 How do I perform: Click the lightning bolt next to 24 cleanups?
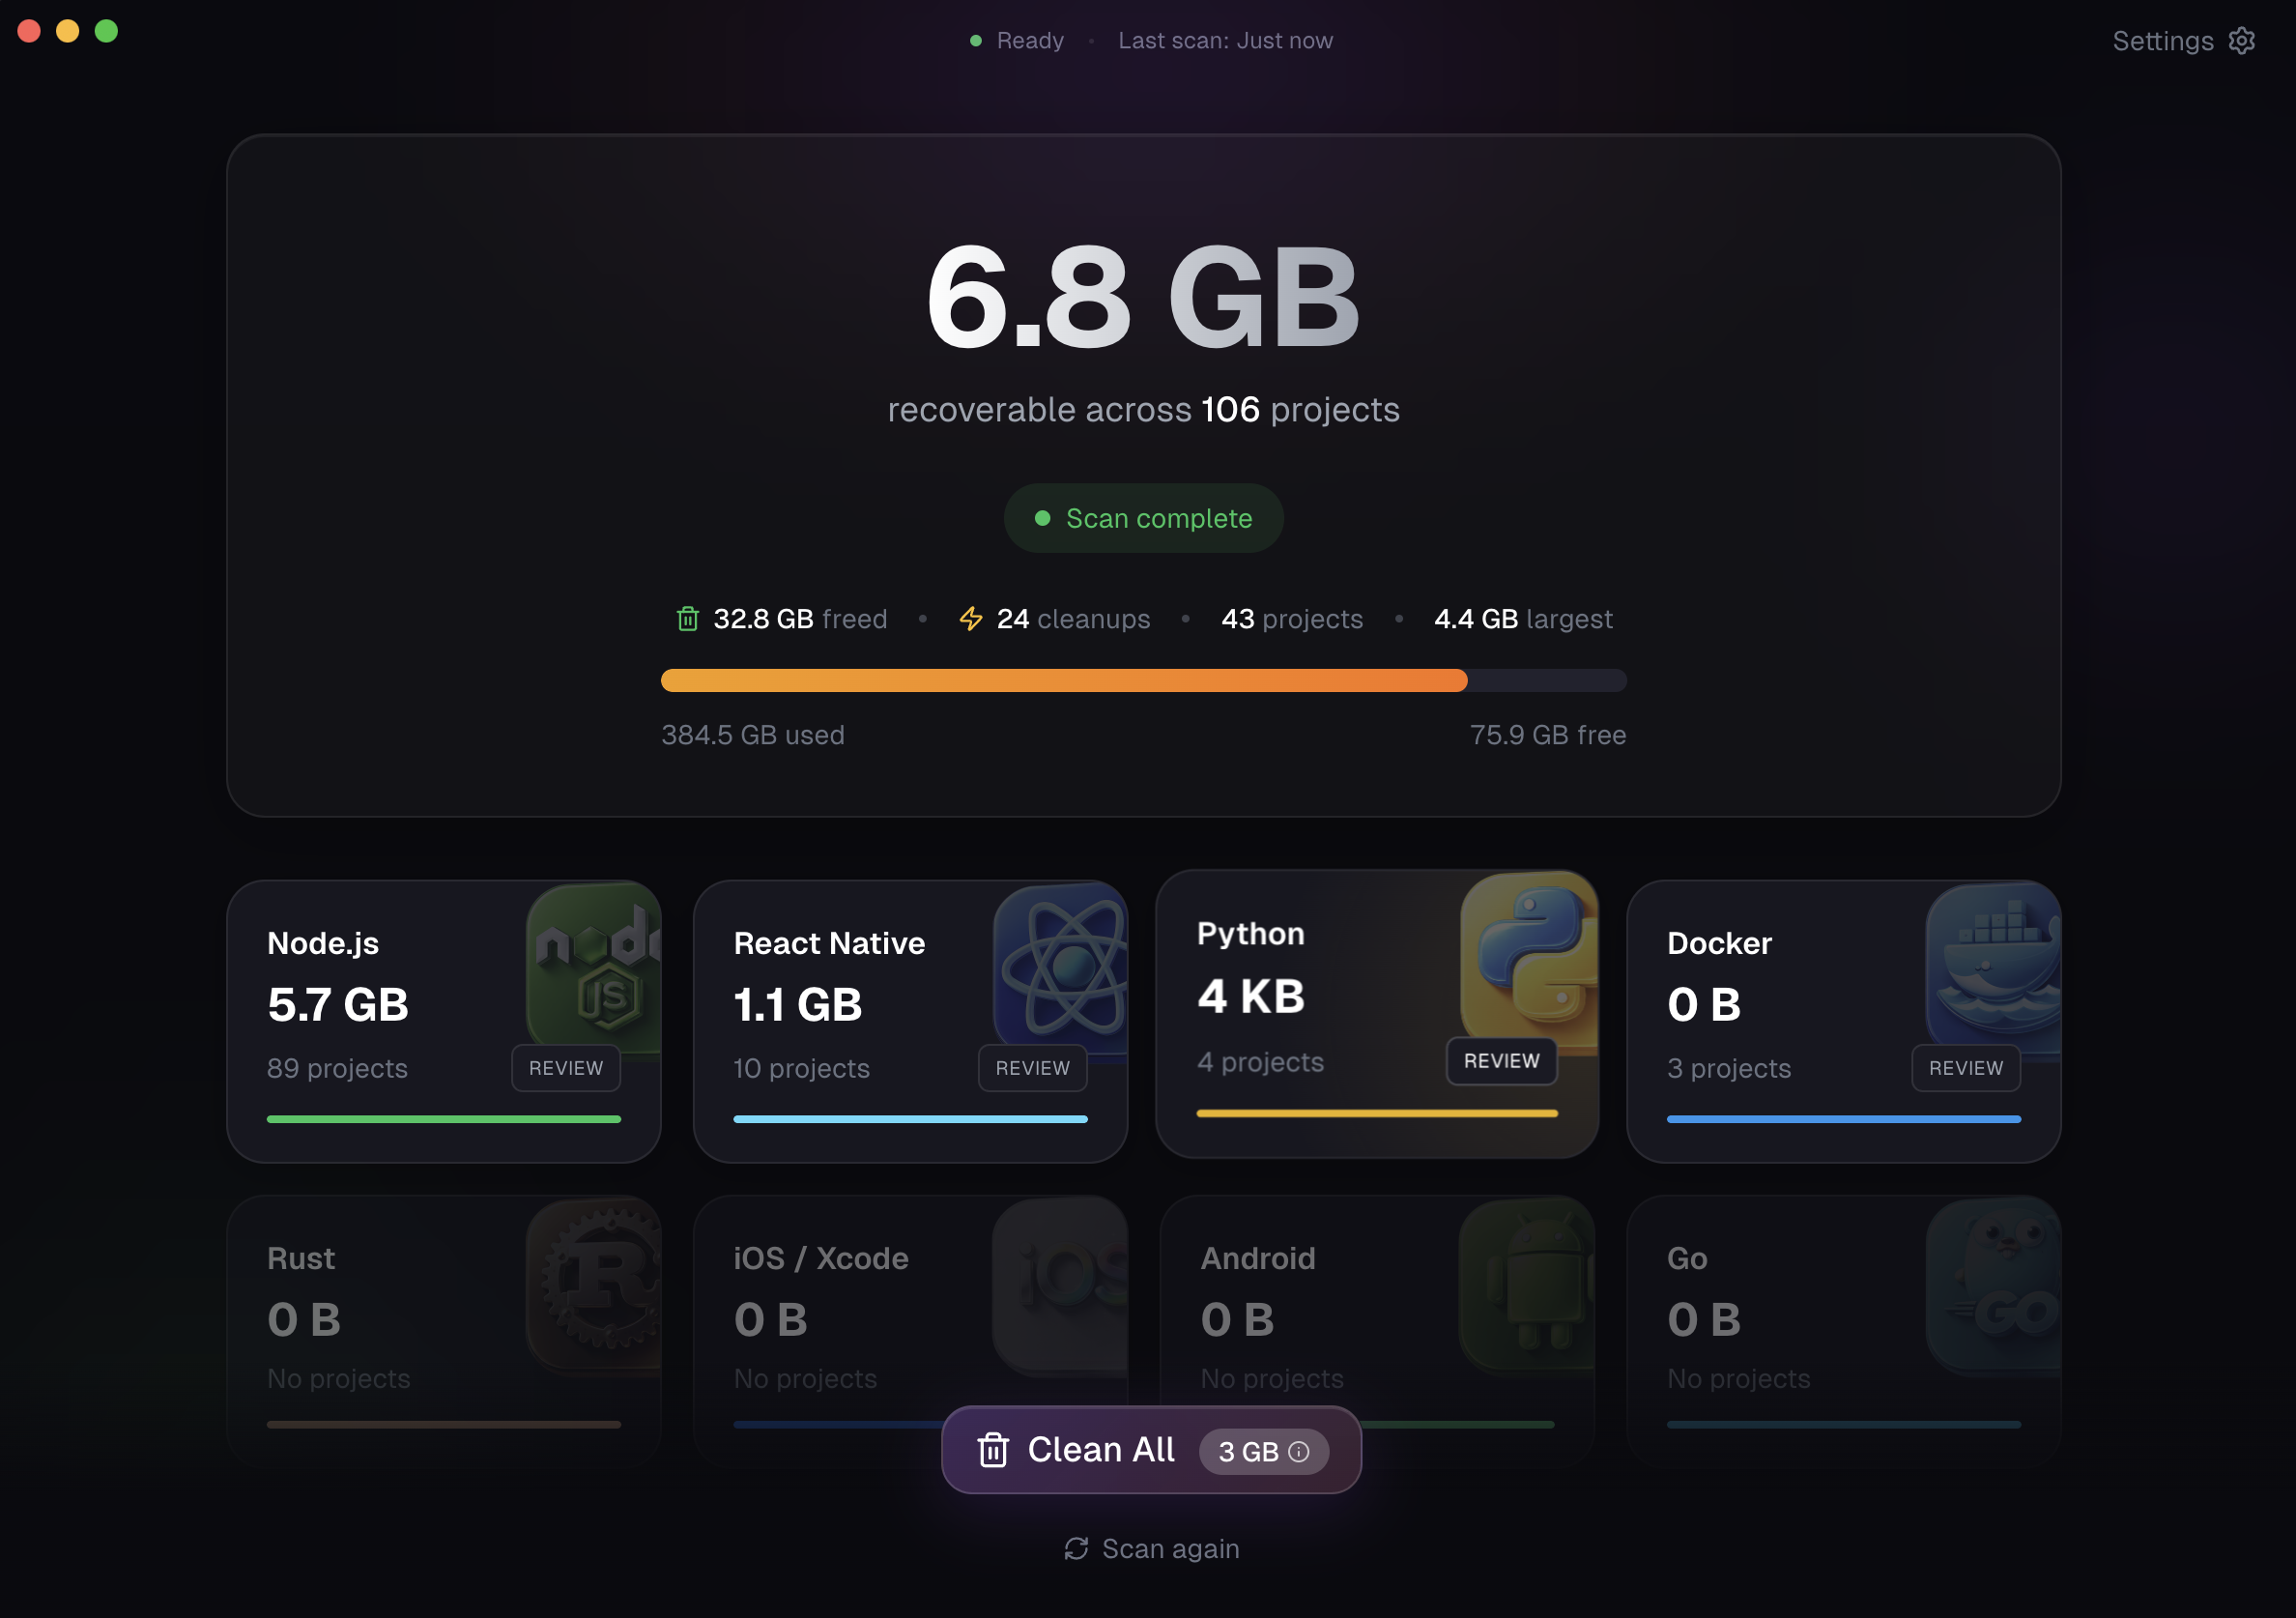[x=970, y=618]
